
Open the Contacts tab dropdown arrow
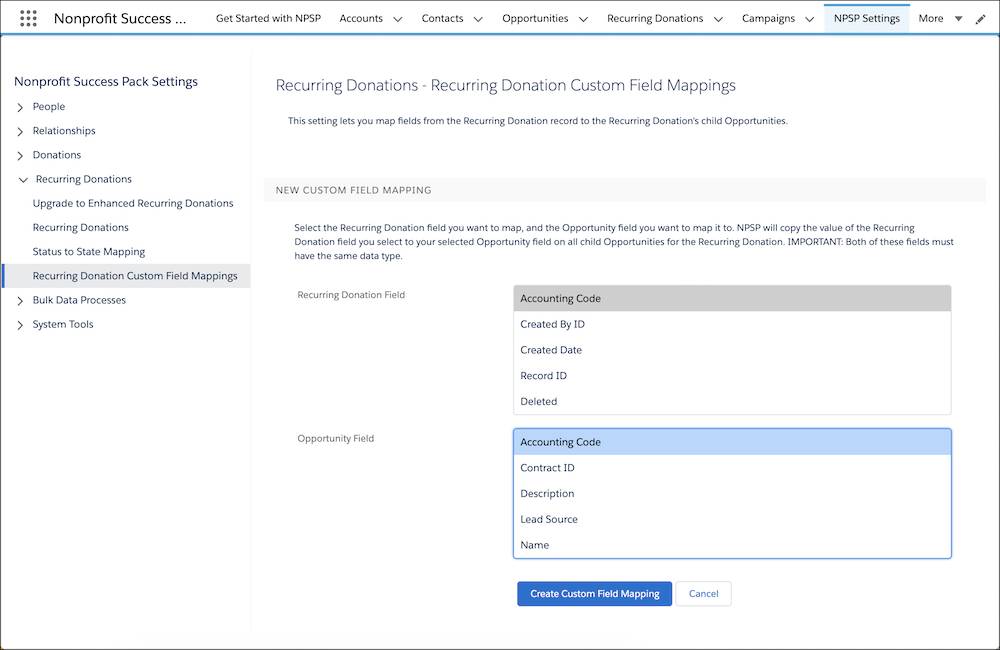(x=477, y=18)
